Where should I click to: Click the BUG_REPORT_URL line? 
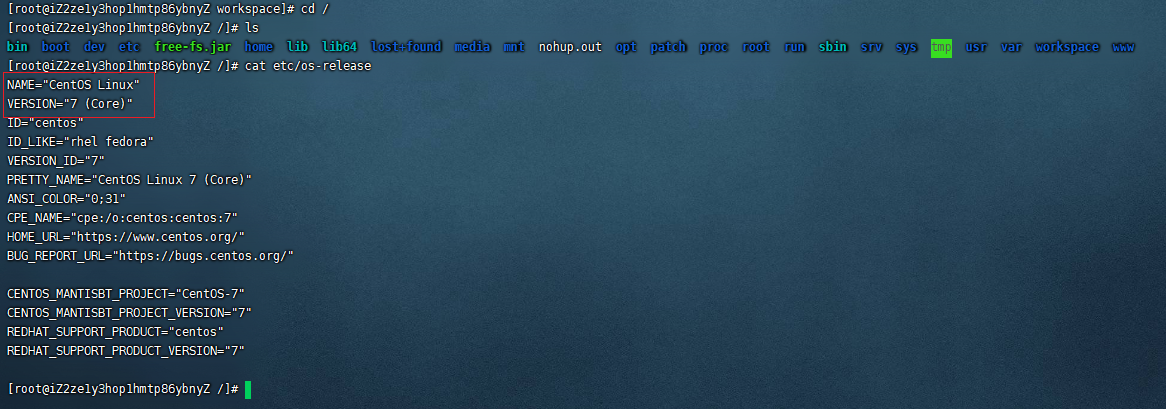click(x=150, y=256)
